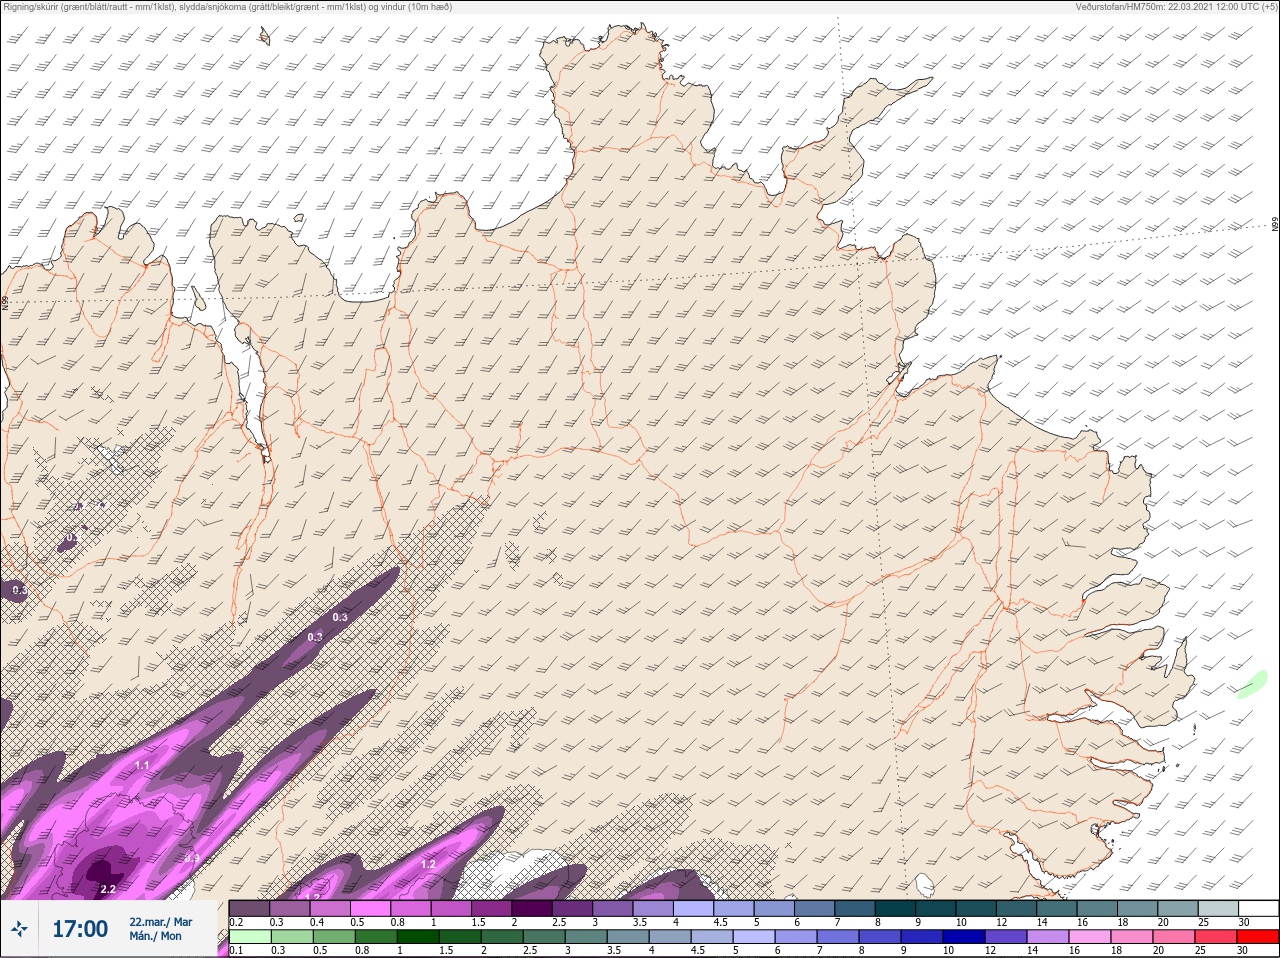Image resolution: width=1280 pixels, height=958 pixels.
Task: Select bottom legend light green swatch labeled 0.1
Action: tap(251, 937)
